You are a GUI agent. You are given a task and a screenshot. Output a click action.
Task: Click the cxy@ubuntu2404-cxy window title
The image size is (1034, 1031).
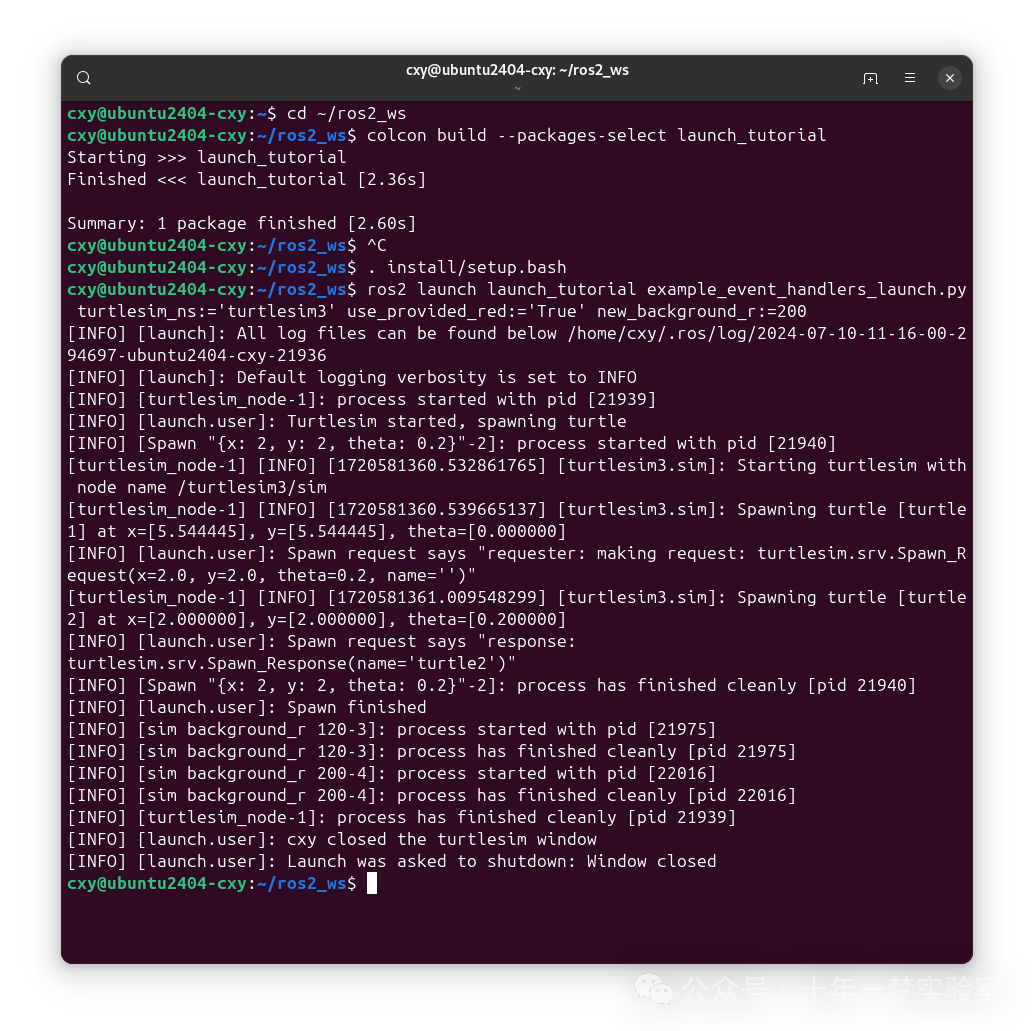click(516, 70)
